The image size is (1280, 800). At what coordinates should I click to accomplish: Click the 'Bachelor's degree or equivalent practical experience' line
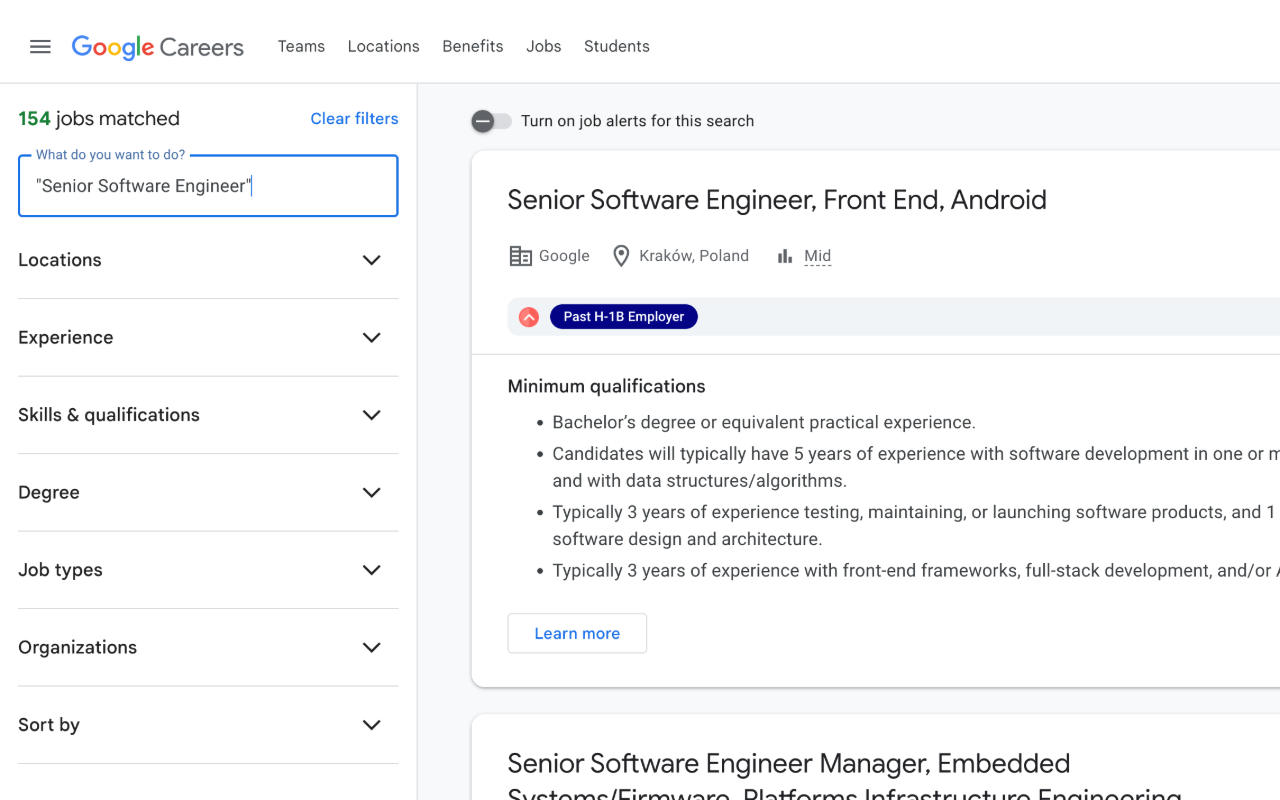pyautogui.click(x=764, y=423)
